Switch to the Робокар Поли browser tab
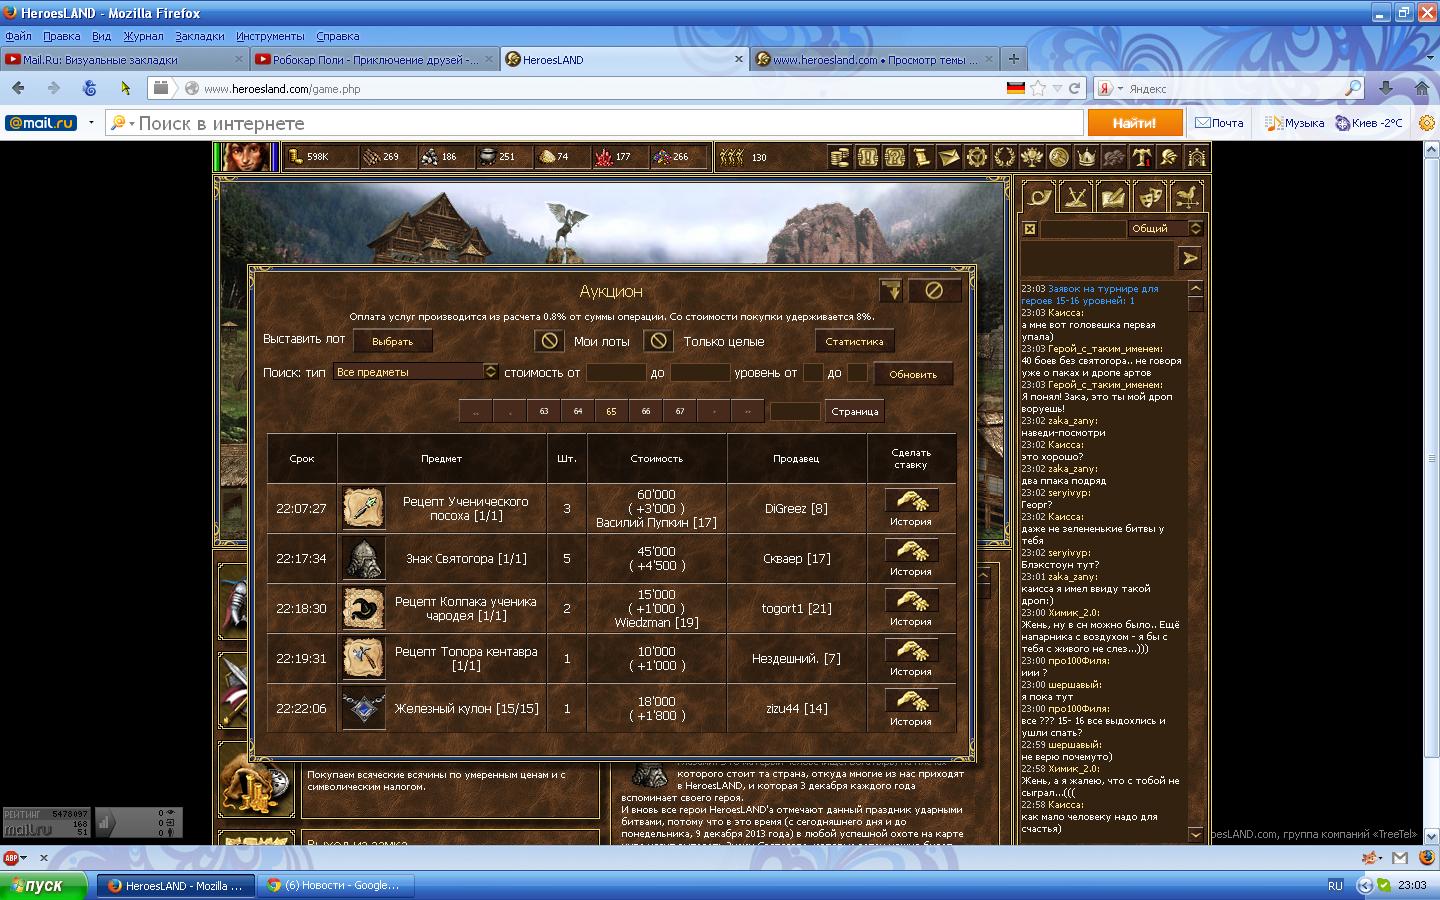This screenshot has width=1440, height=900. pyautogui.click(x=374, y=60)
